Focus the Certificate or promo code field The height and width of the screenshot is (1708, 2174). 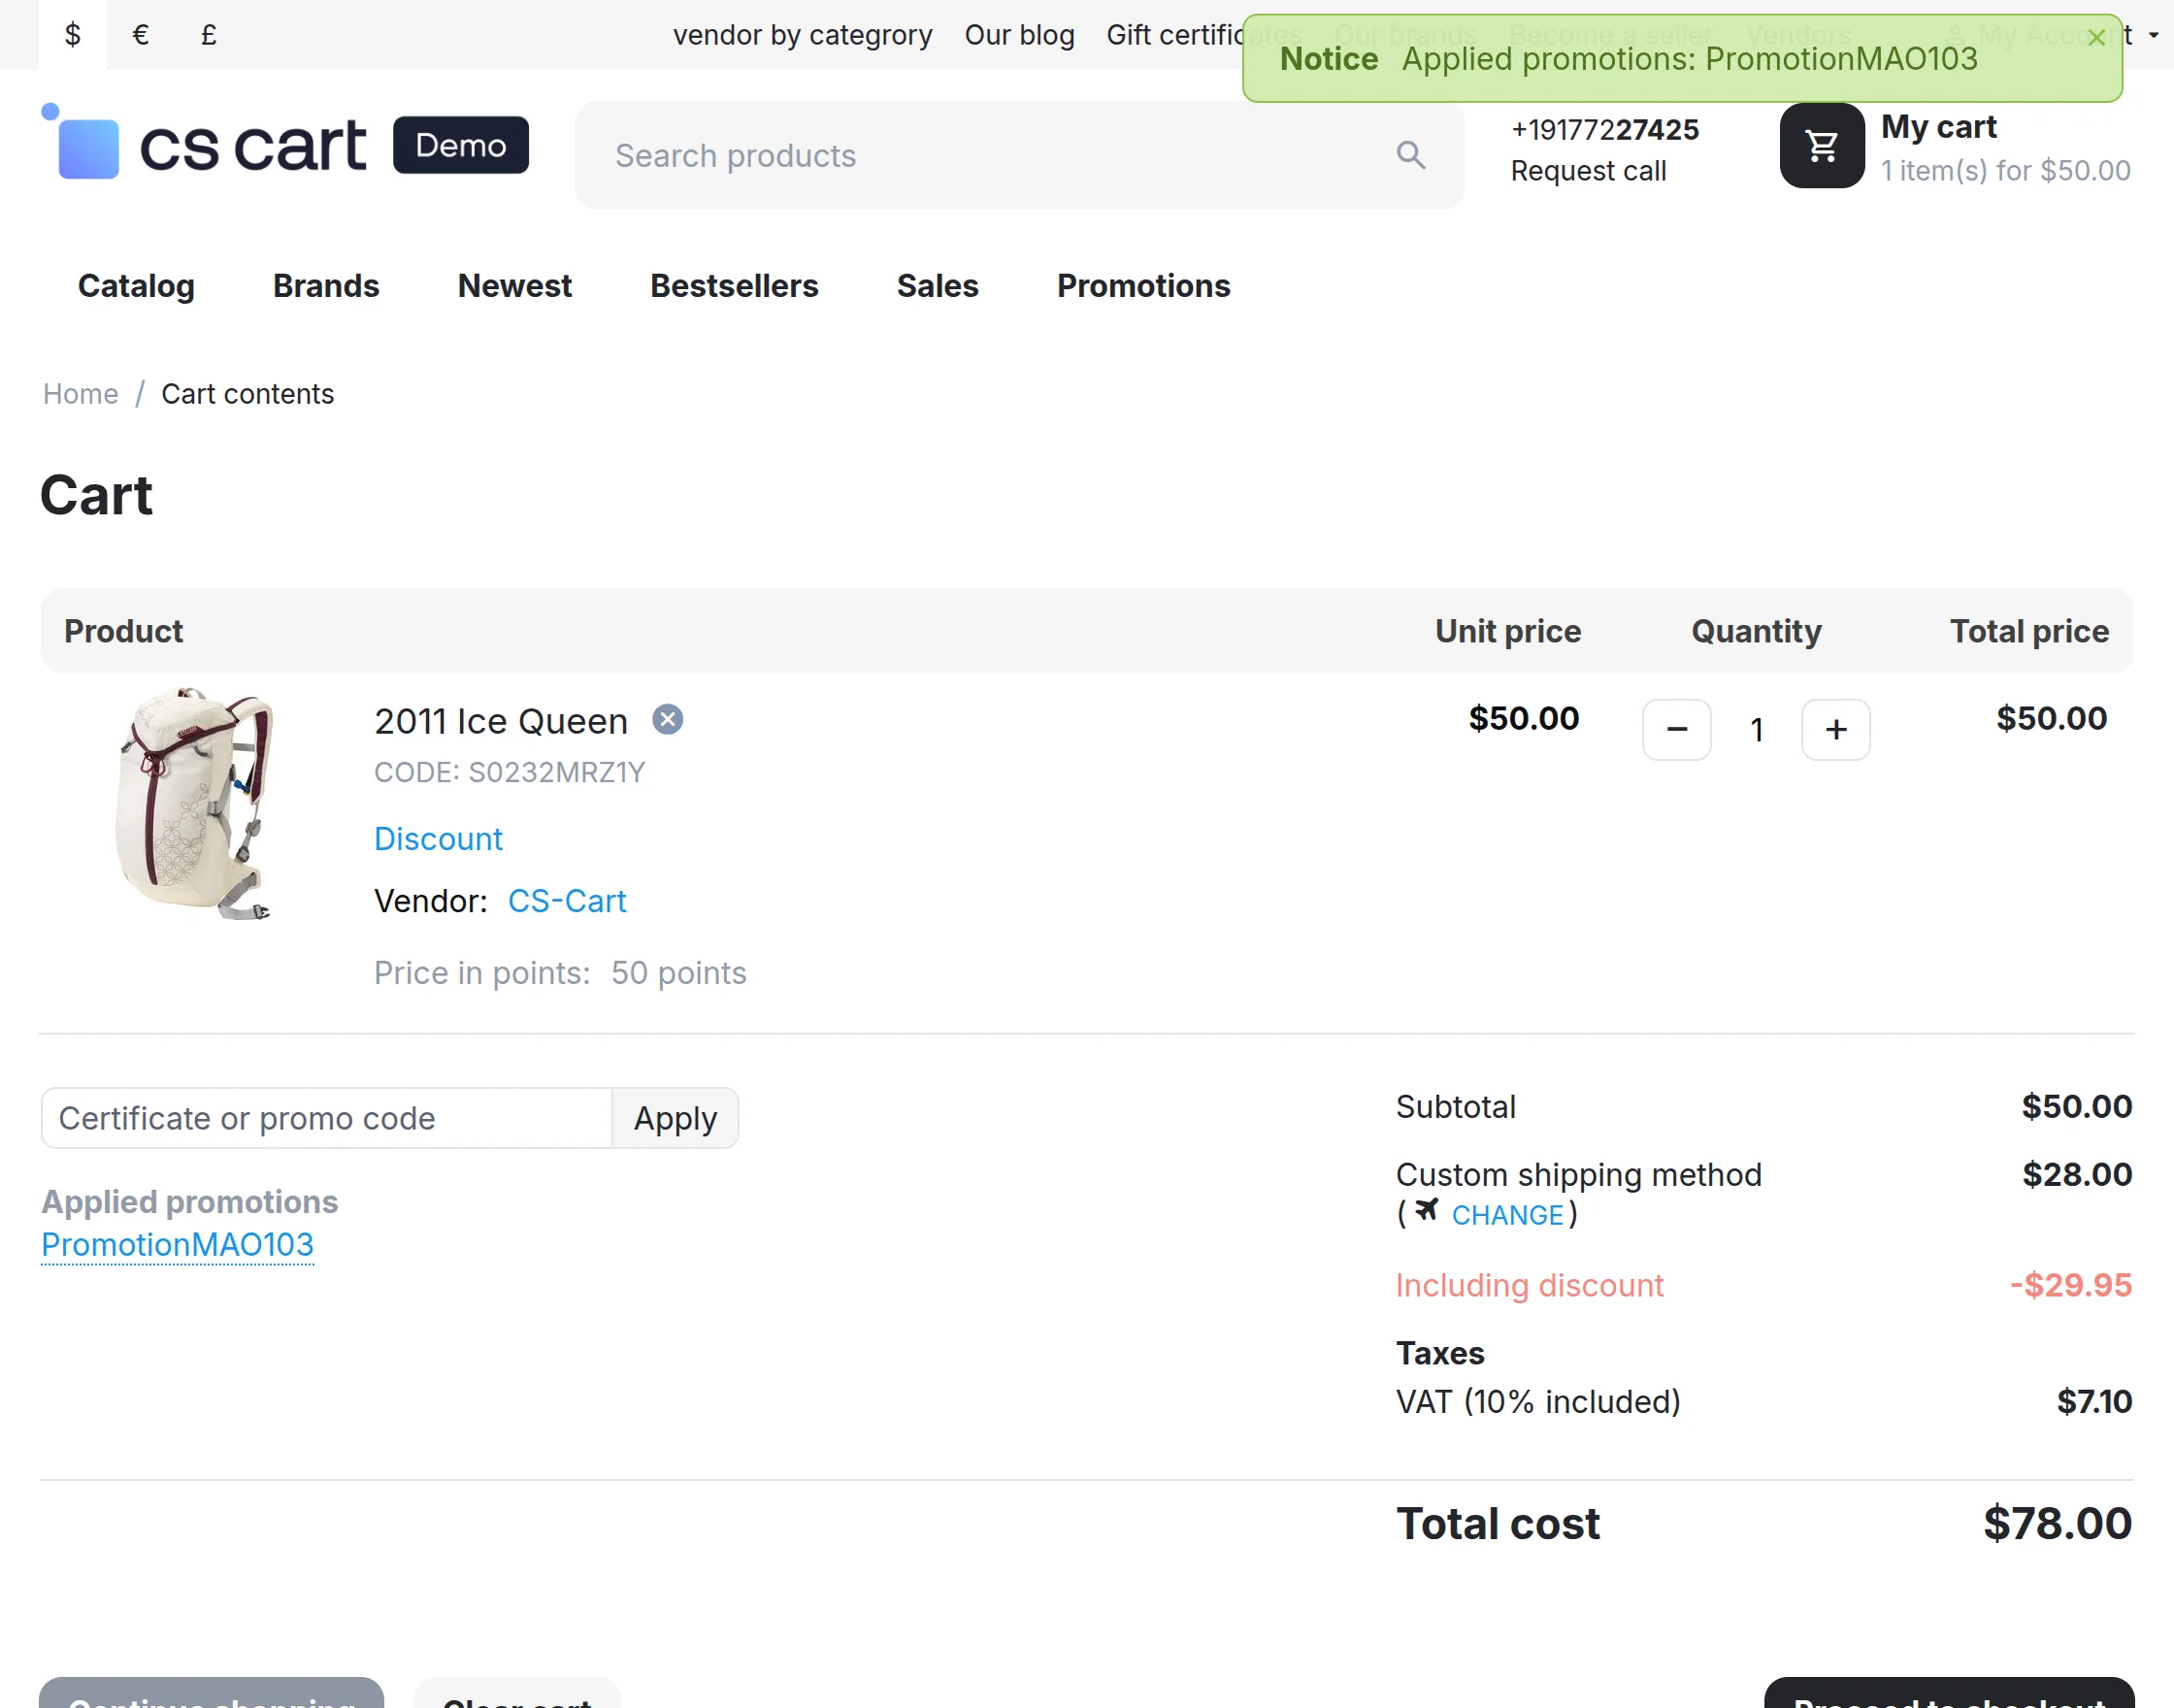326,1118
